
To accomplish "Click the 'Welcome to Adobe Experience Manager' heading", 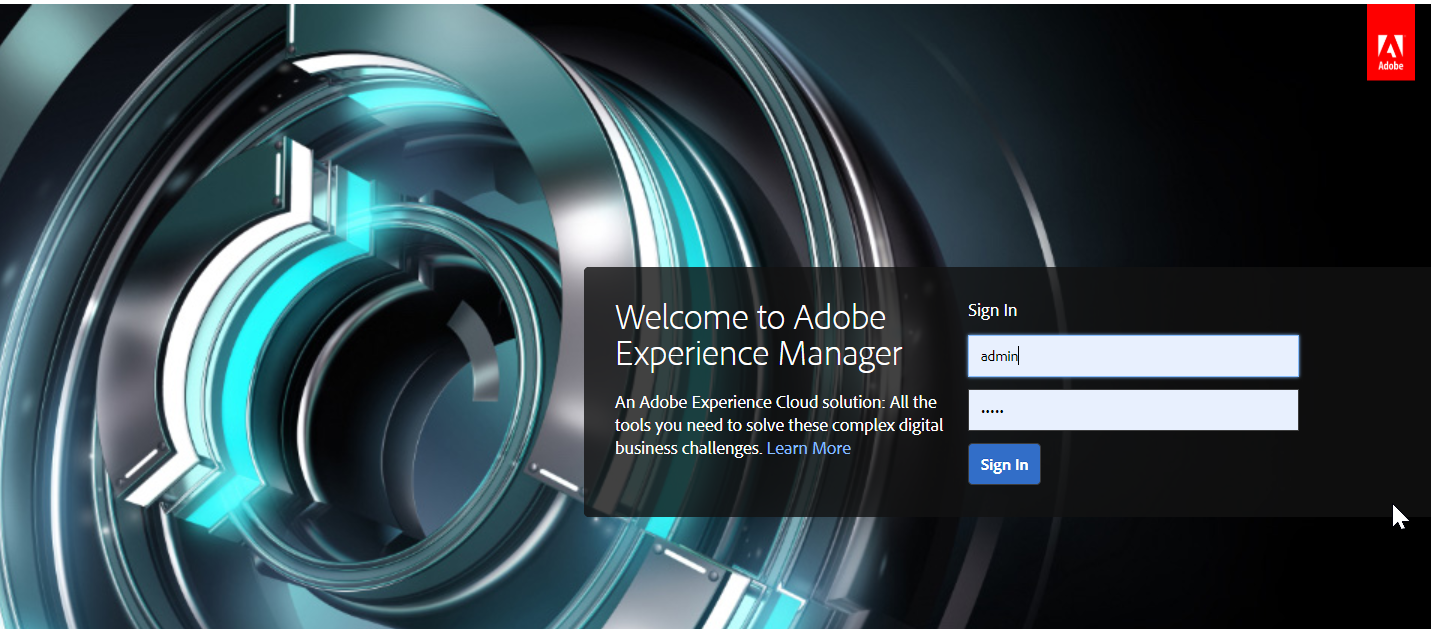I will tap(758, 335).
